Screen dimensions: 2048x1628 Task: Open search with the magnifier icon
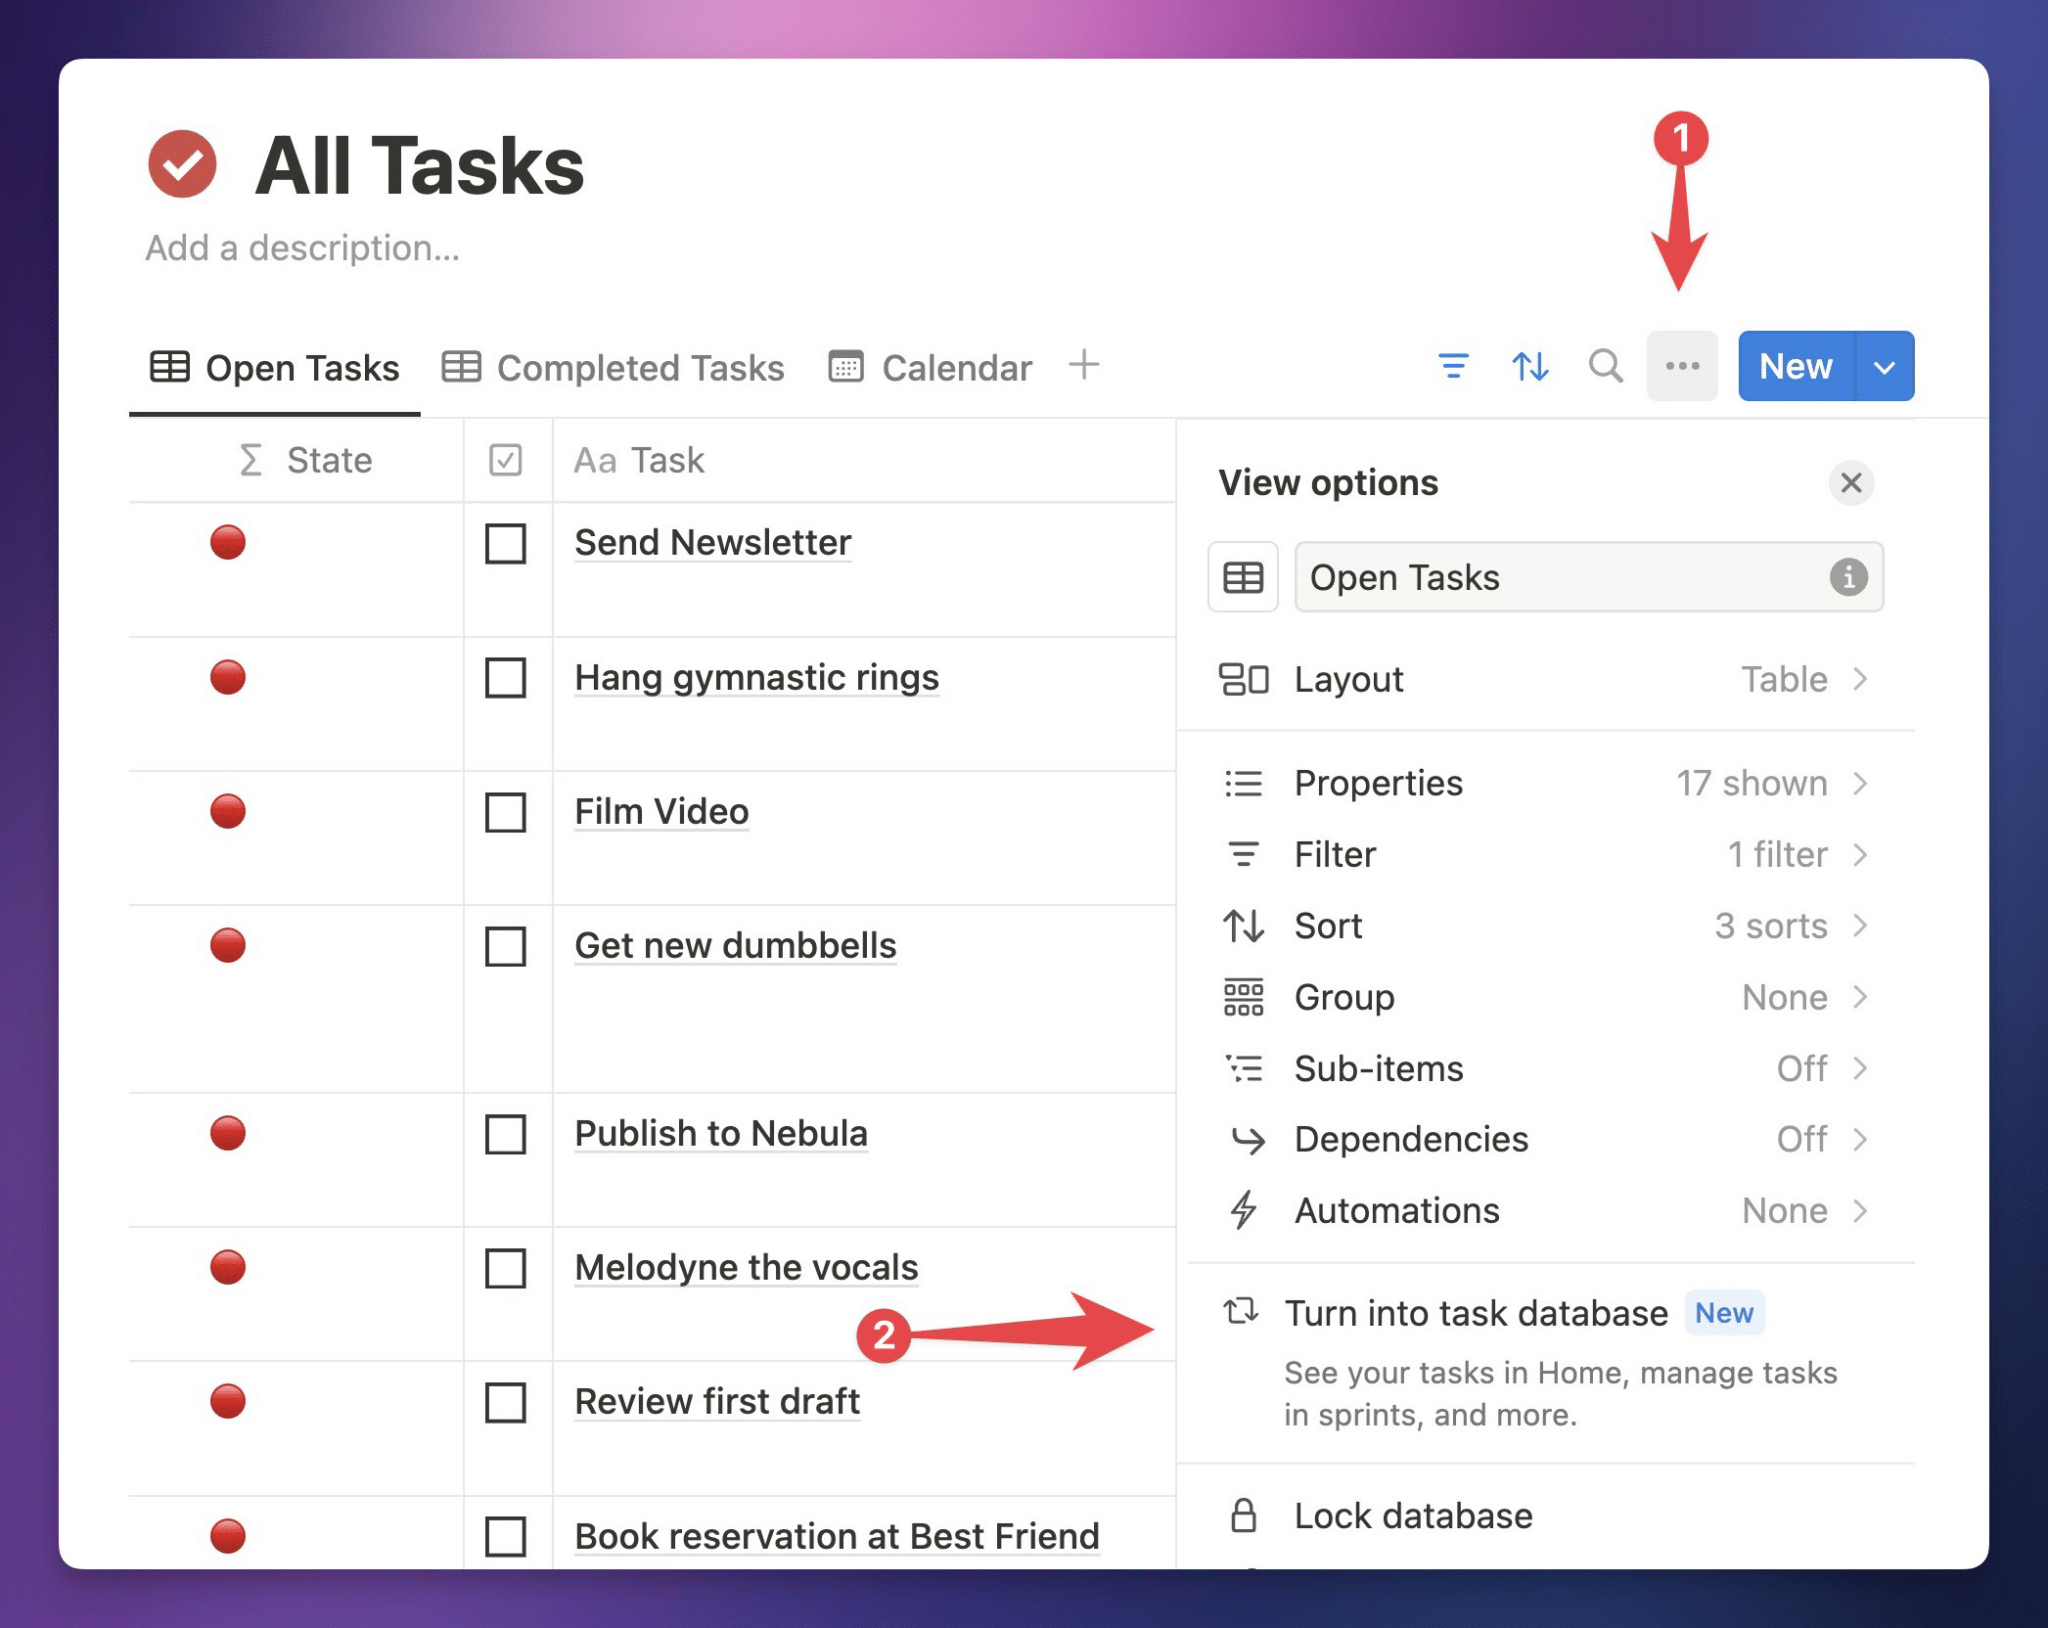coord(1605,366)
